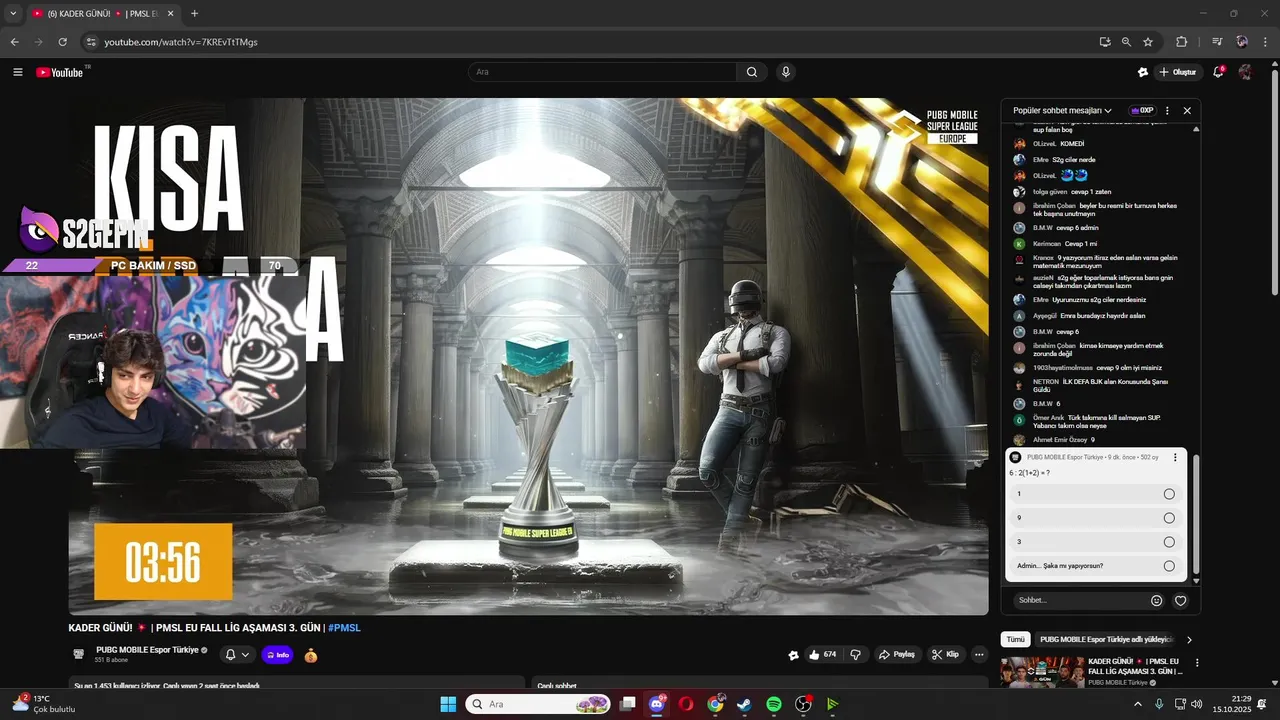View site information icon in address bar
The width and height of the screenshot is (1280, 720).
coord(91,42)
